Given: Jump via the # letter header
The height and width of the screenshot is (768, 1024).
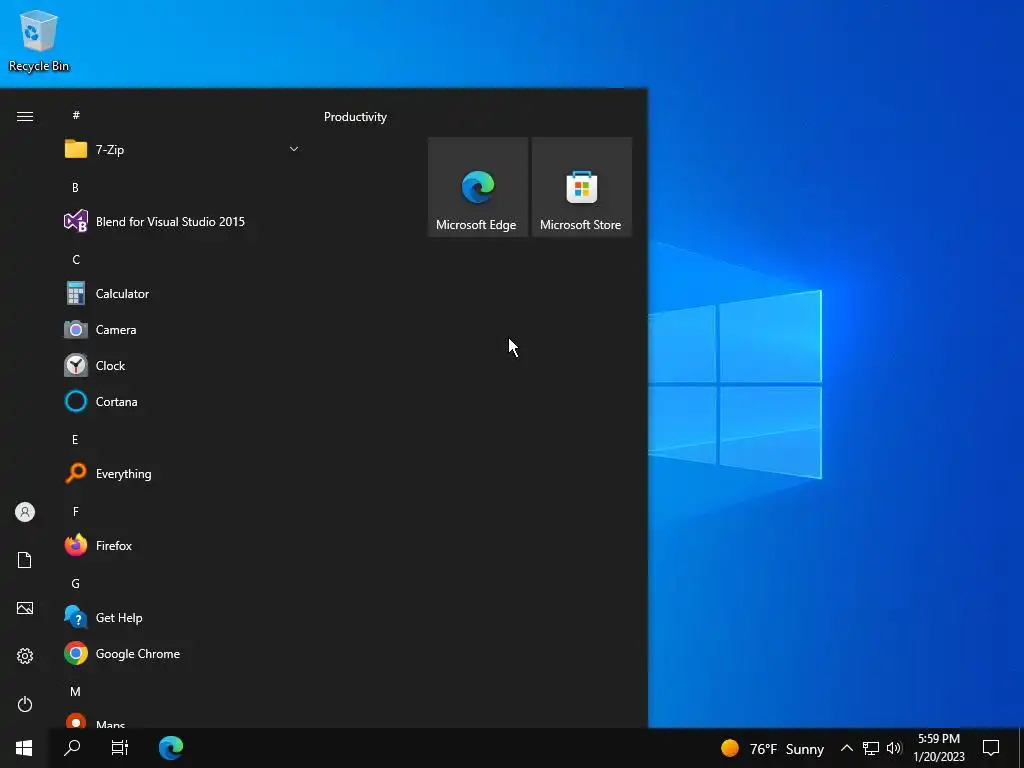Looking at the screenshot, I should click(x=76, y=115).
